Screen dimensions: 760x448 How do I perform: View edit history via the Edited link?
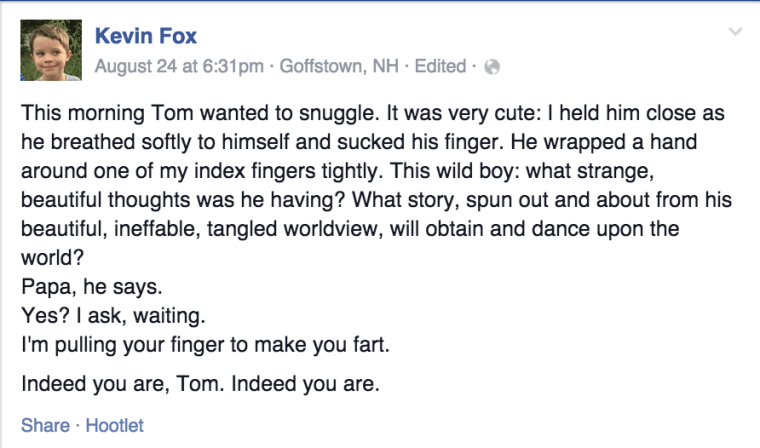coord(440,67)
